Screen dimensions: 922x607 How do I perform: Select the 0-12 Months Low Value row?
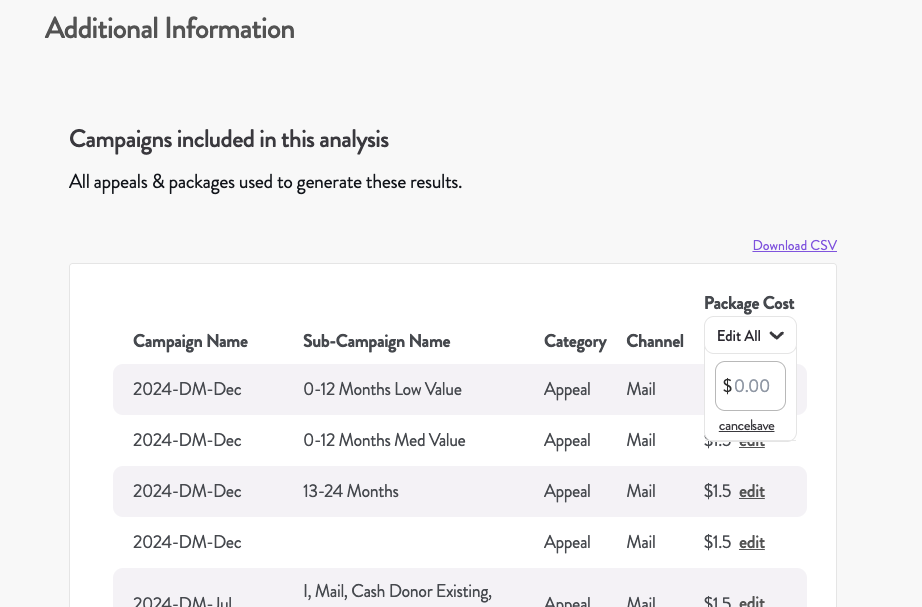click(460, 389)
